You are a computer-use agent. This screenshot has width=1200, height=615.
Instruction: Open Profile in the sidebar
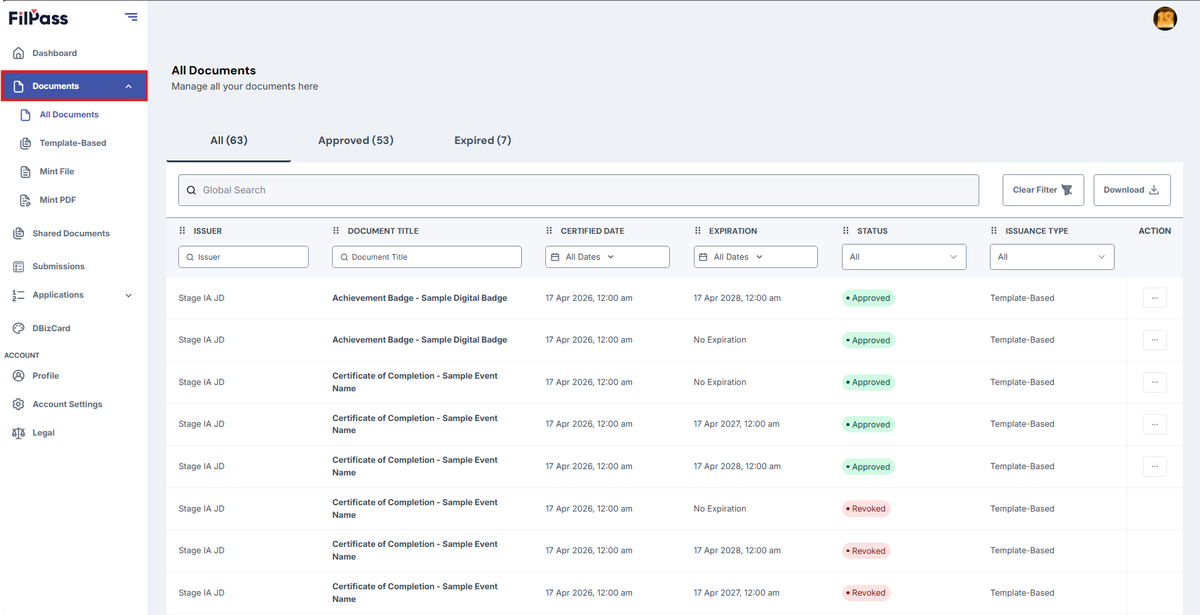[45, 376]
